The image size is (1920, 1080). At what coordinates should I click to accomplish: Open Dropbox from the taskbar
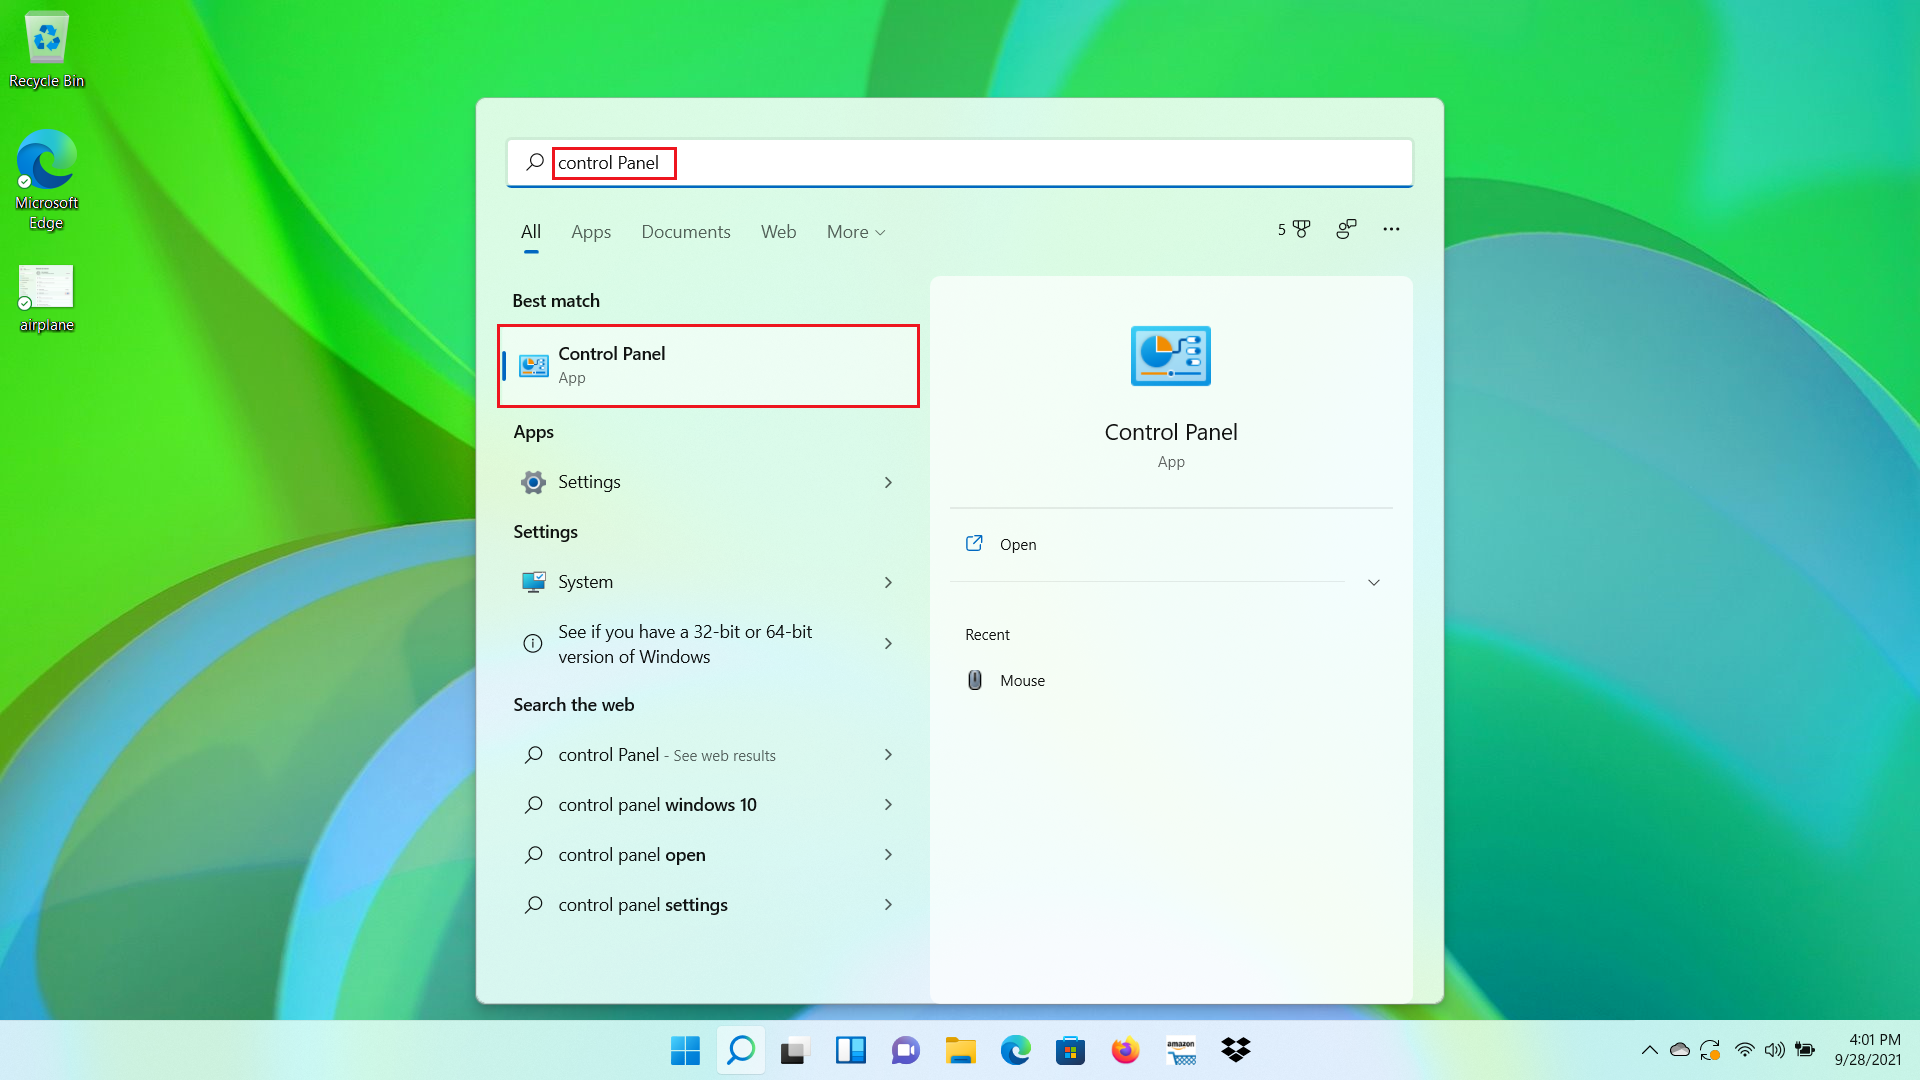point(1236,1050)
